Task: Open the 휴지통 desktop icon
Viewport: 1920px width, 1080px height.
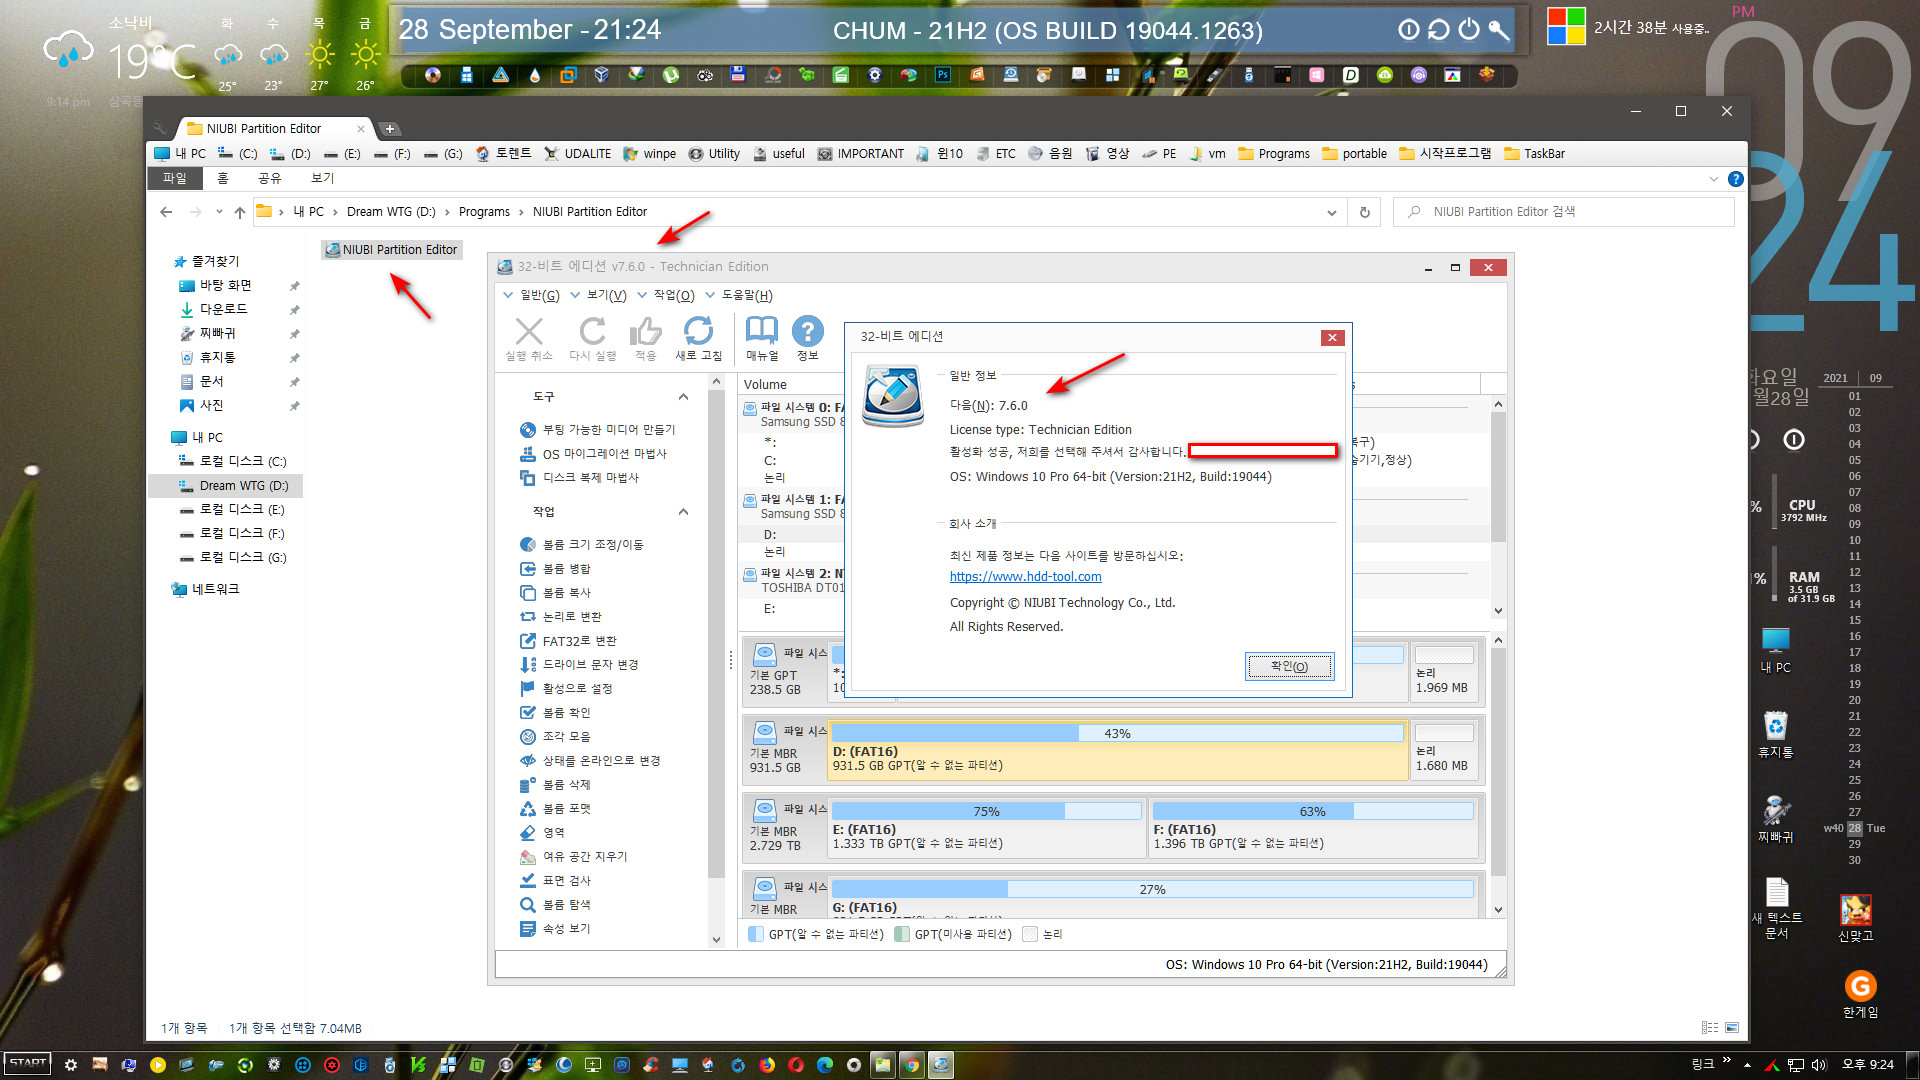Action: (x=1776, y=735)
